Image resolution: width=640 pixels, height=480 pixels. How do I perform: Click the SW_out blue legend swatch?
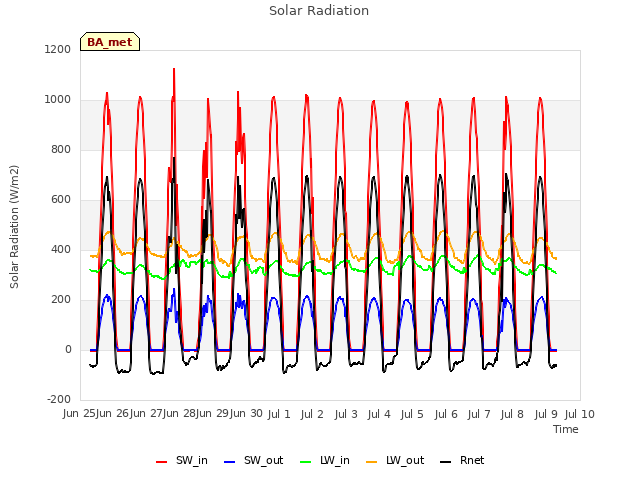pos(230,462)
